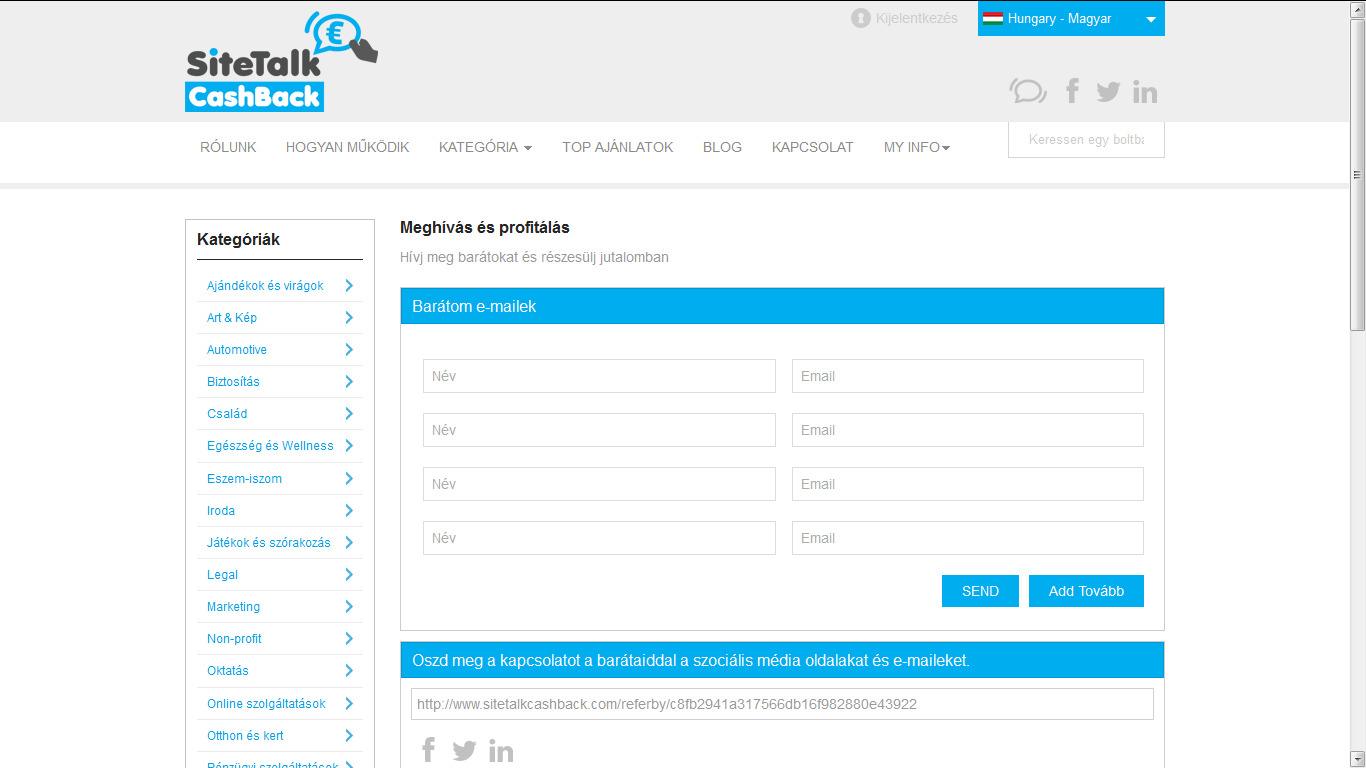Click the chevron next to Non-profit

point(349,639)
